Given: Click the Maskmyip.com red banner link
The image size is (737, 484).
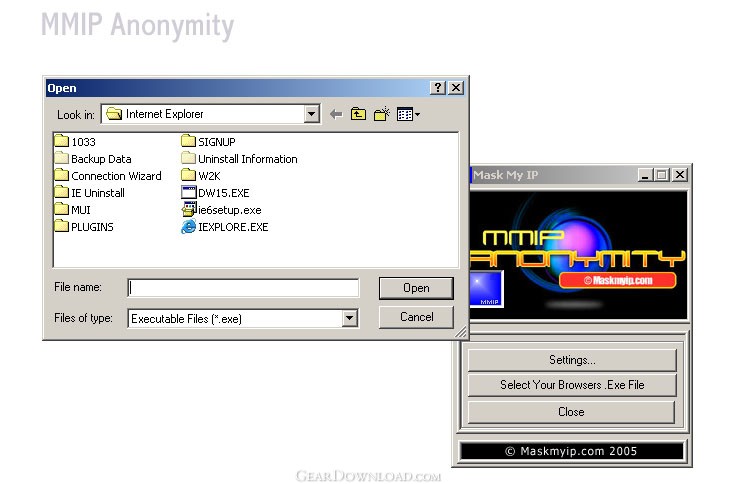Looking at the screenshot, I should click(x=618, y=281).
